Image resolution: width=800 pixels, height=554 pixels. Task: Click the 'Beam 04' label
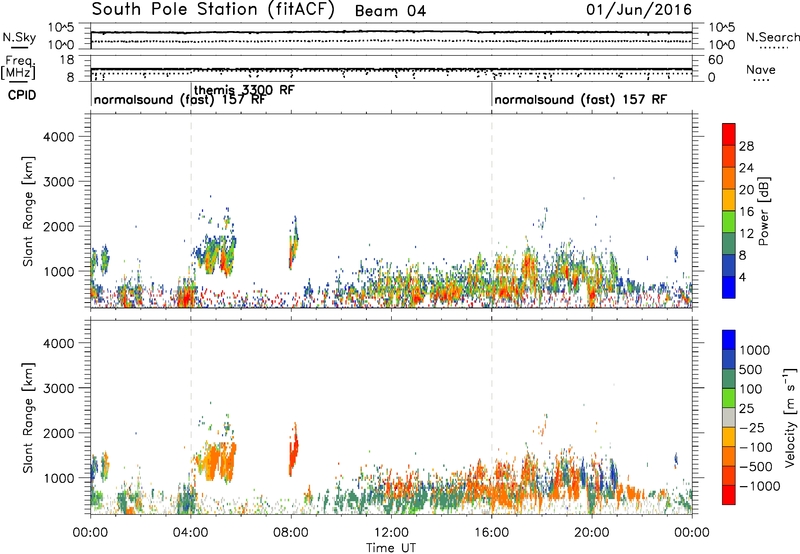pyautogui.click(x=390, y=11)
